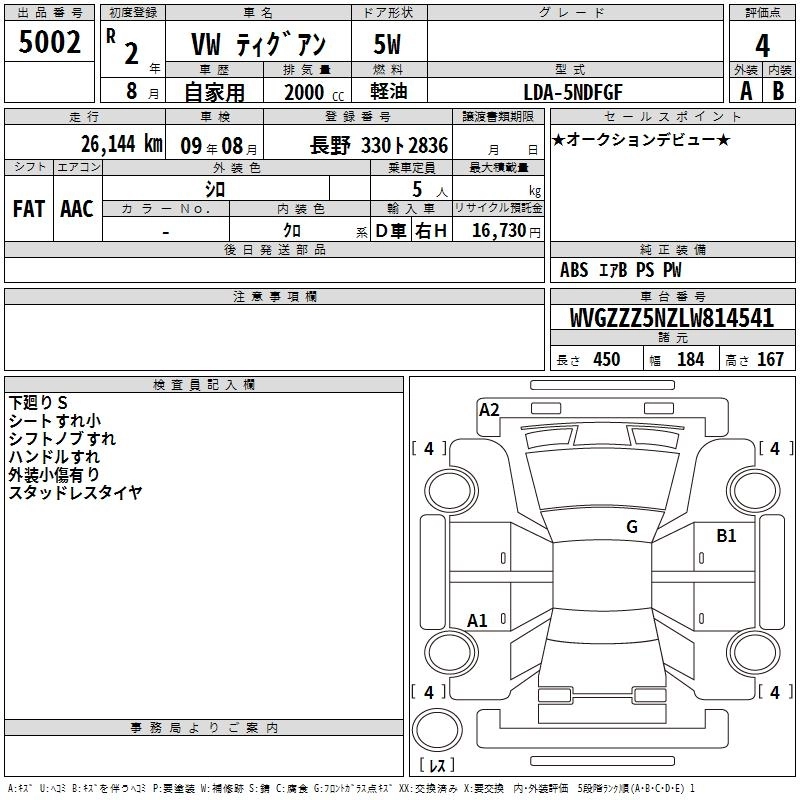Click the G mark on the windshield
Image resolution: width=800 pixels, height=800 pixels.
632,526
